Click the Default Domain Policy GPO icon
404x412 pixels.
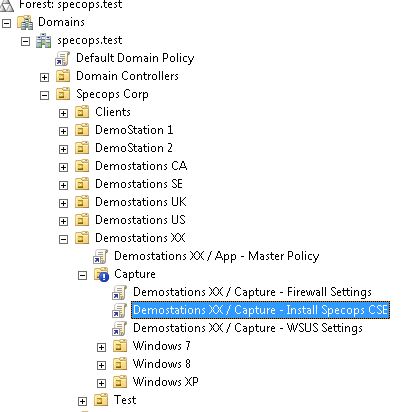pos(62,58)
